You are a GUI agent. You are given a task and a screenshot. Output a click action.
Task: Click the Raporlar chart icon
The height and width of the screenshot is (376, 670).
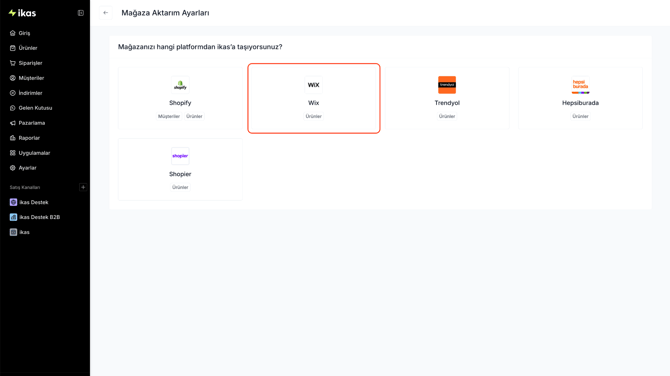point(13,138)
